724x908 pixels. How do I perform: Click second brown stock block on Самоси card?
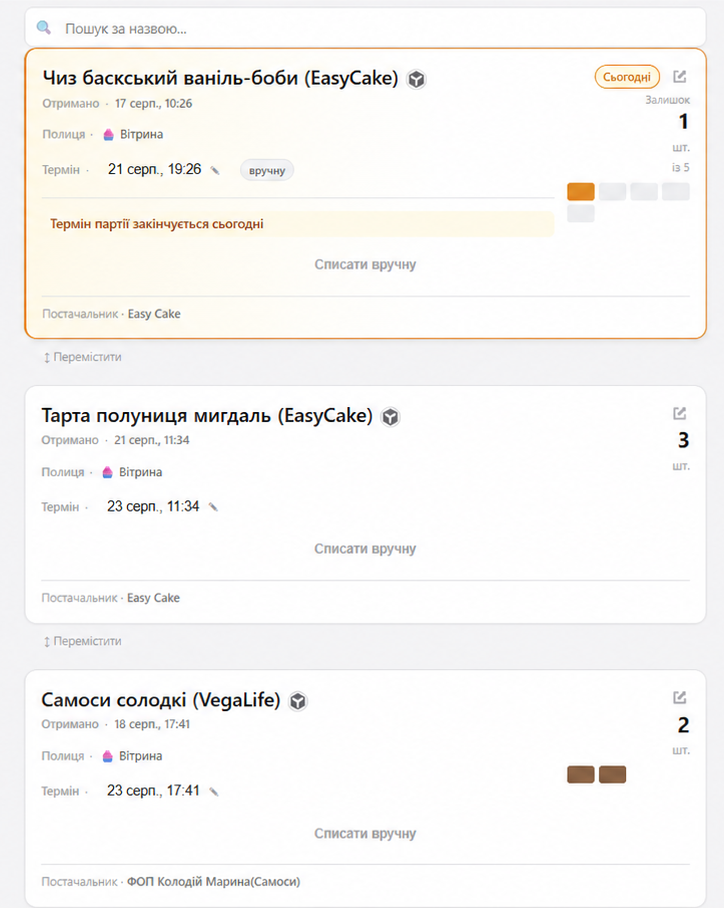tap(612, 775)
